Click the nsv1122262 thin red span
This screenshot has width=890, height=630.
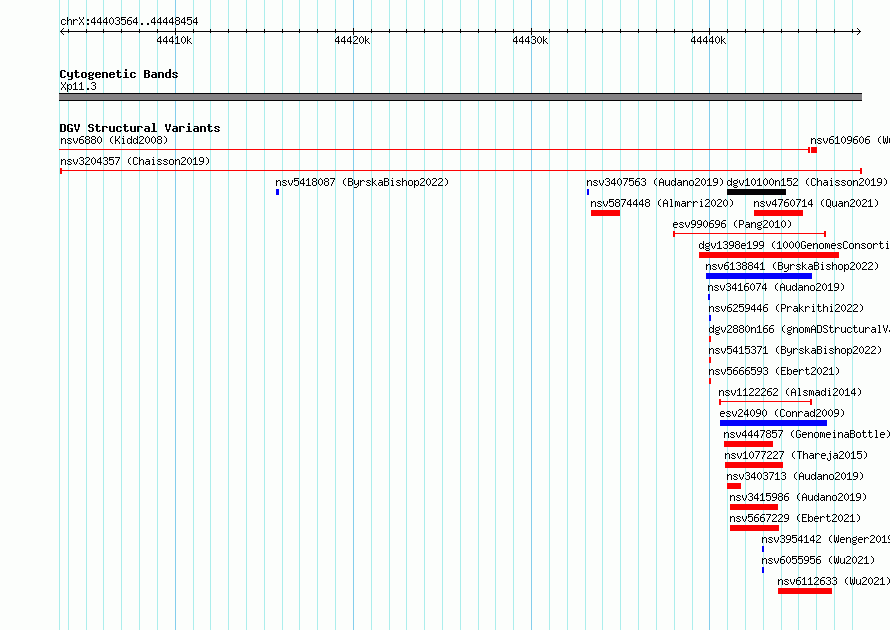click(x=765, y=402)
